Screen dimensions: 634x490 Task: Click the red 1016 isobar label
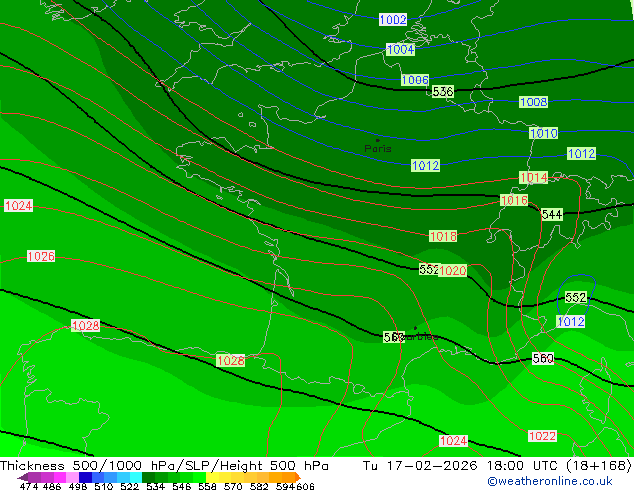pos(514,200)
